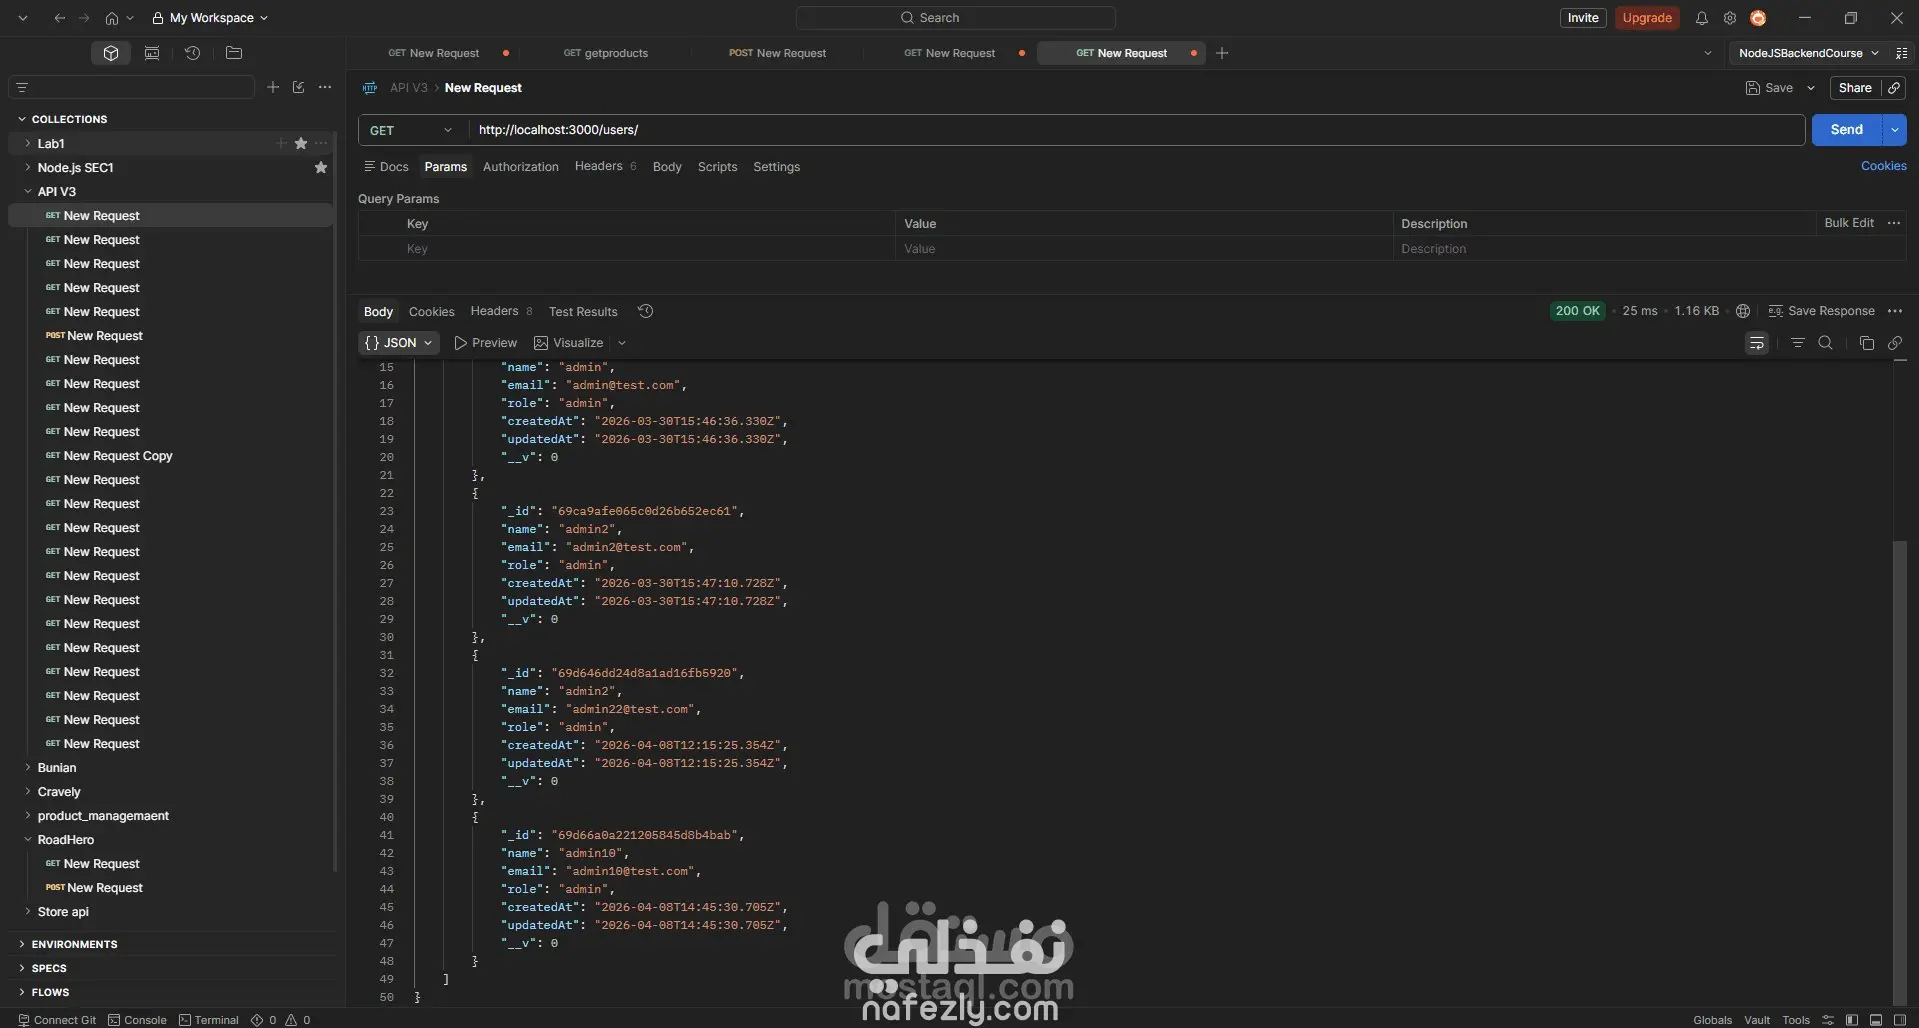Click the Send button
The height and width of the screenshot is (1028, 1919).
tap(1846, 130)
